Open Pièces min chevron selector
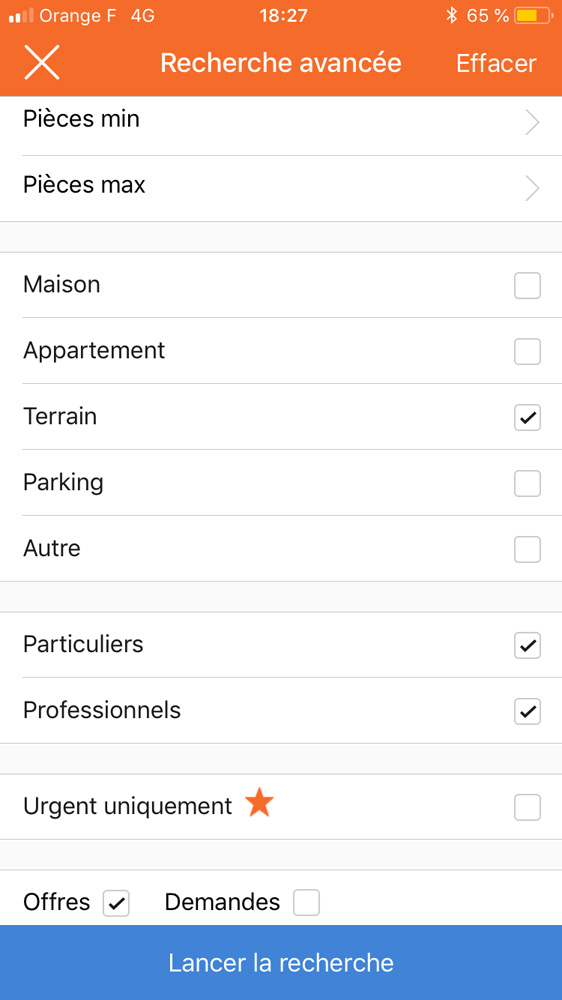This screenshot has width=562, height=1000. coord(532,122)
